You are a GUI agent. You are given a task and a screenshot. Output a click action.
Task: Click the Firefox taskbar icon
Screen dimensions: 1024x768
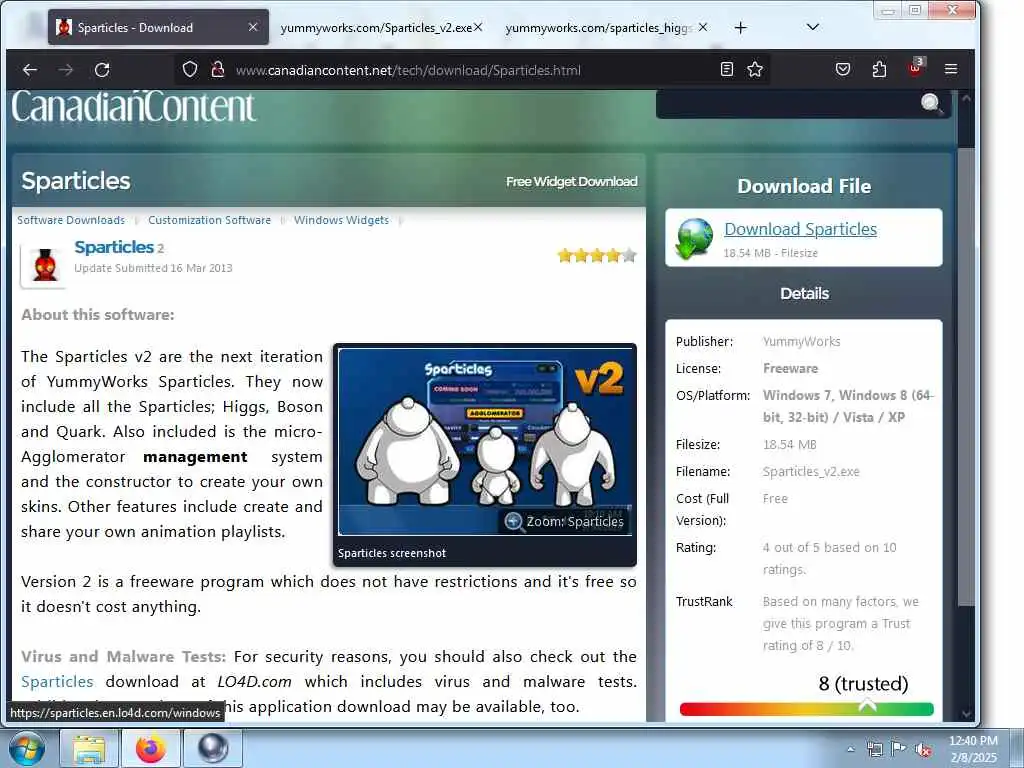[151, 748]
